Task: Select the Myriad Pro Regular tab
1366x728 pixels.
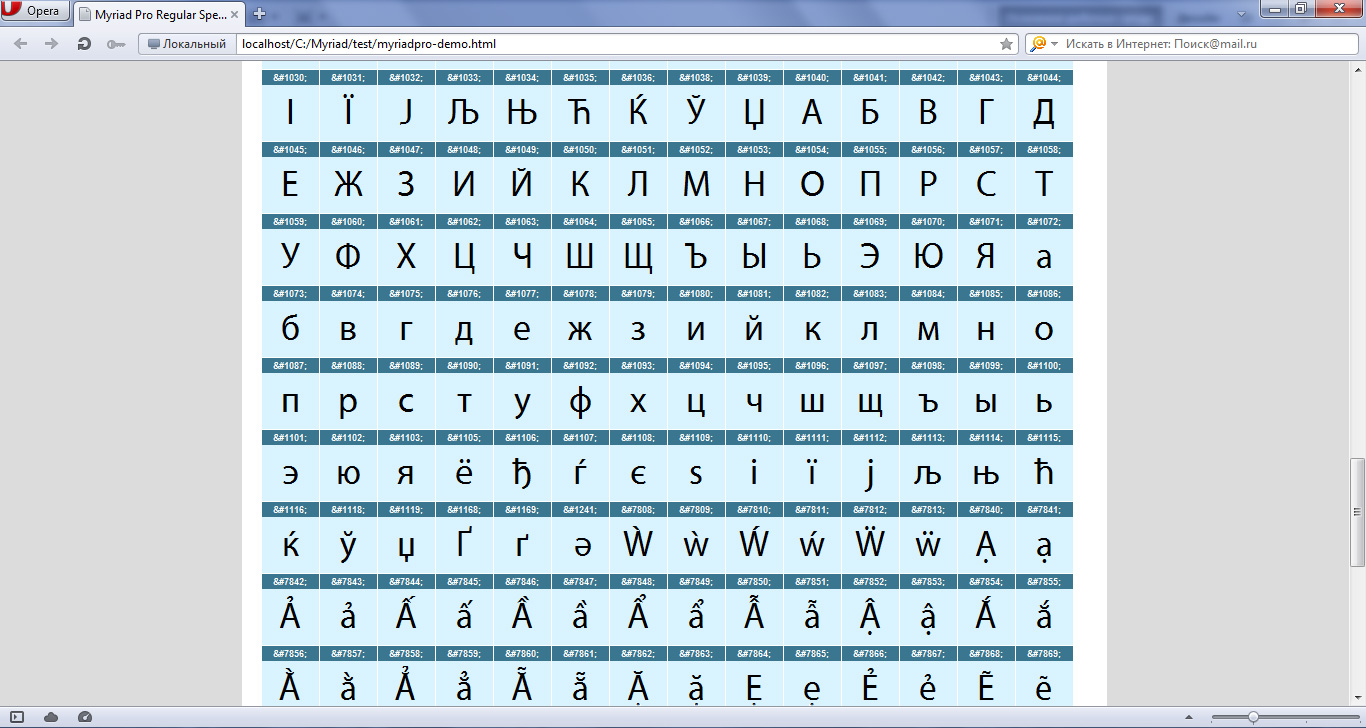Action: click(152, 14)
